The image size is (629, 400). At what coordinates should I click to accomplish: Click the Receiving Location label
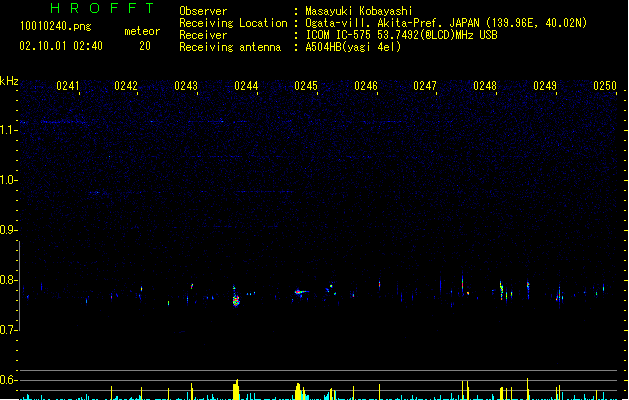233,23
